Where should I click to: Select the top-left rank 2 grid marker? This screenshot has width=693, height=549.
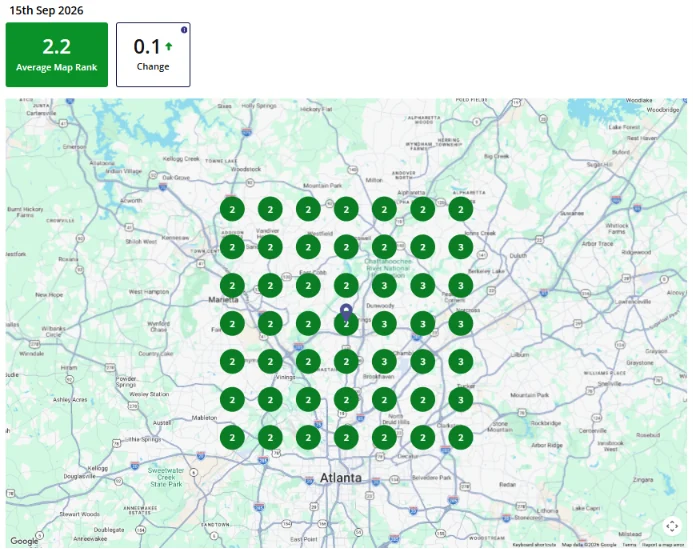(x=232, y=210)
